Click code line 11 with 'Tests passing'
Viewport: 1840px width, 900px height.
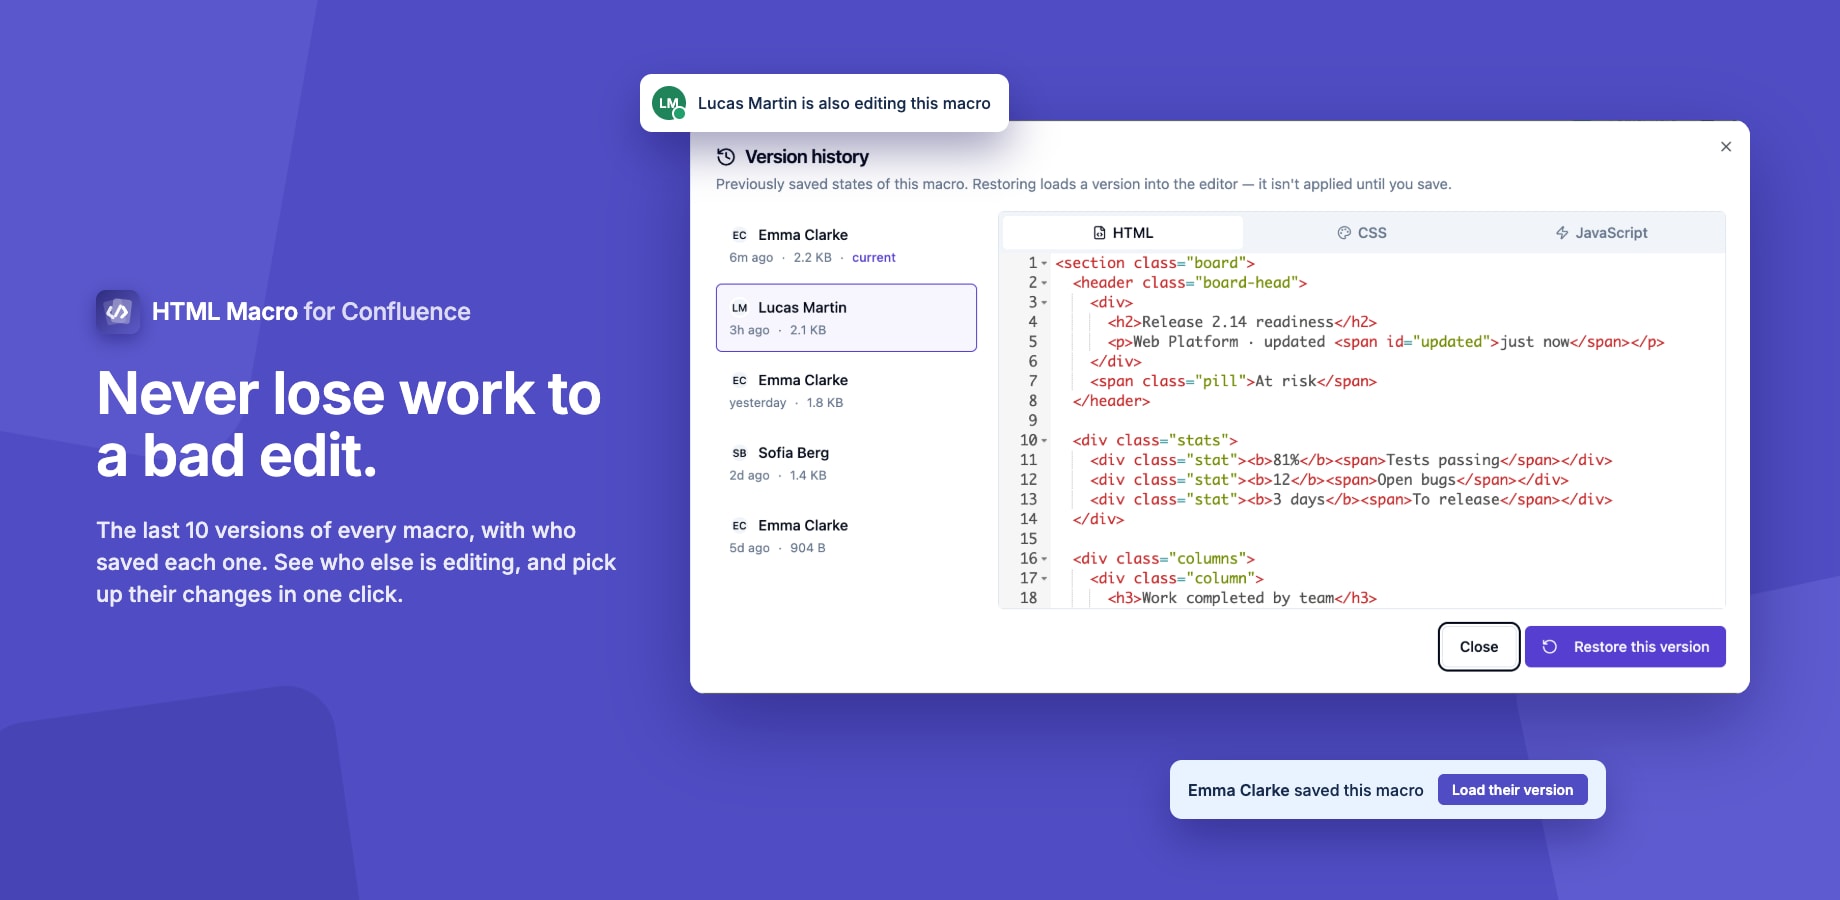pyautogui.click(x=1351, y=460)
